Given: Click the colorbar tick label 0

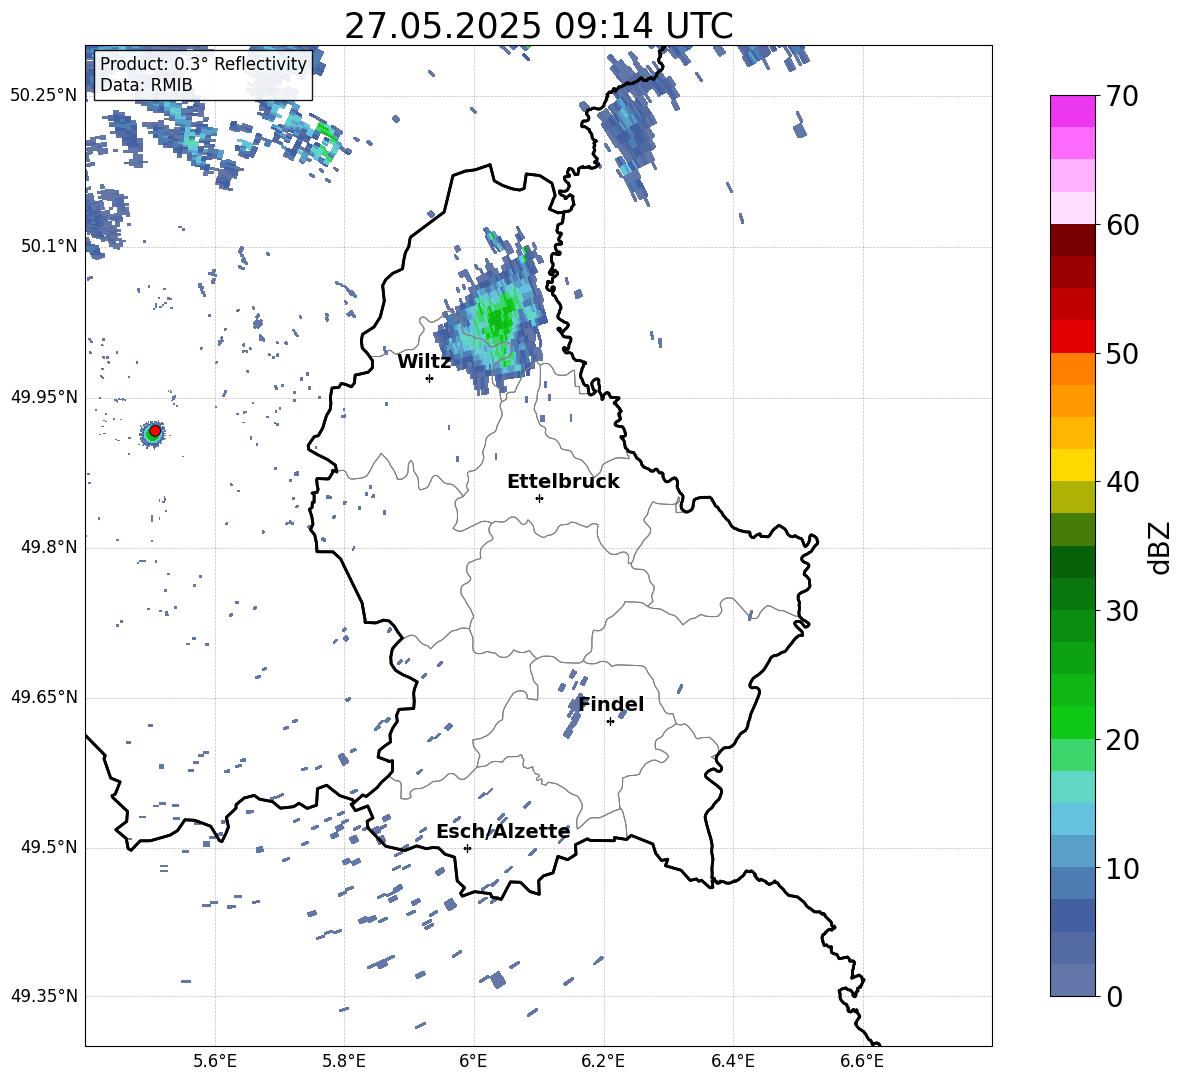Looking at the screenshot, I should [x=1114, y=997].
